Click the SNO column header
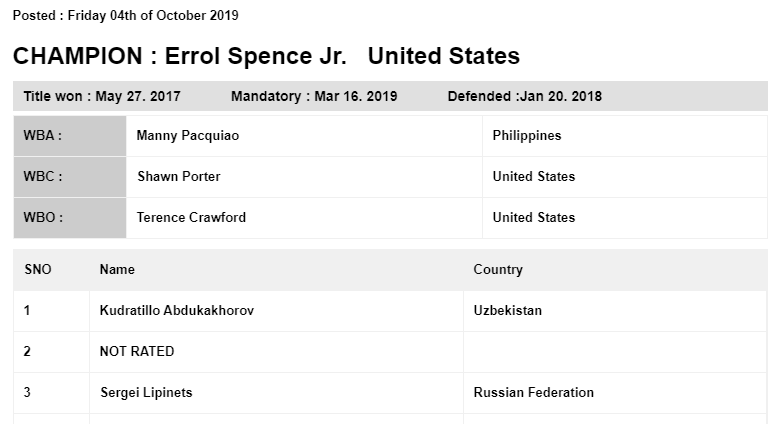Image resolution: width=780 pixels, height=424 pixels. pyautogui.click(x=38, y=269)
